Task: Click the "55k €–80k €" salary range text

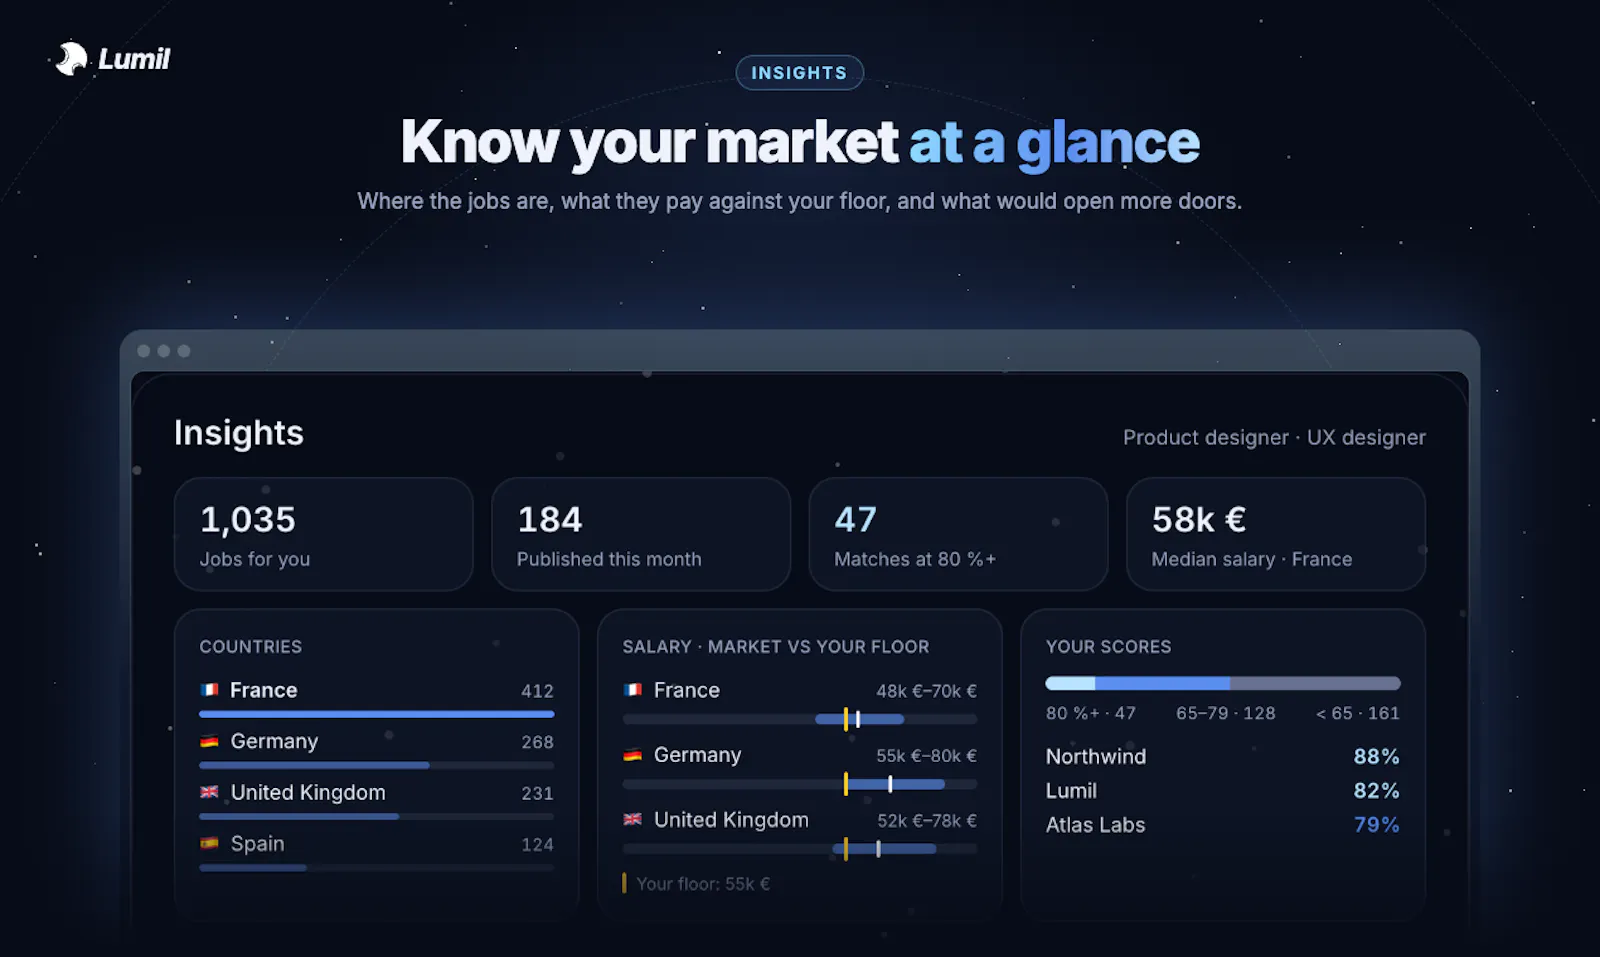Action: pos(926,756)
